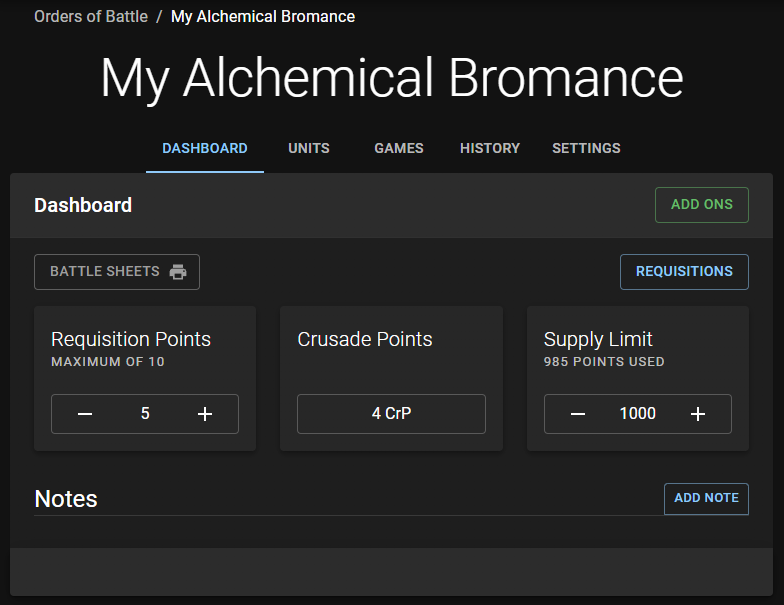
Task: View the History tab
Action: tap(490, 148)
